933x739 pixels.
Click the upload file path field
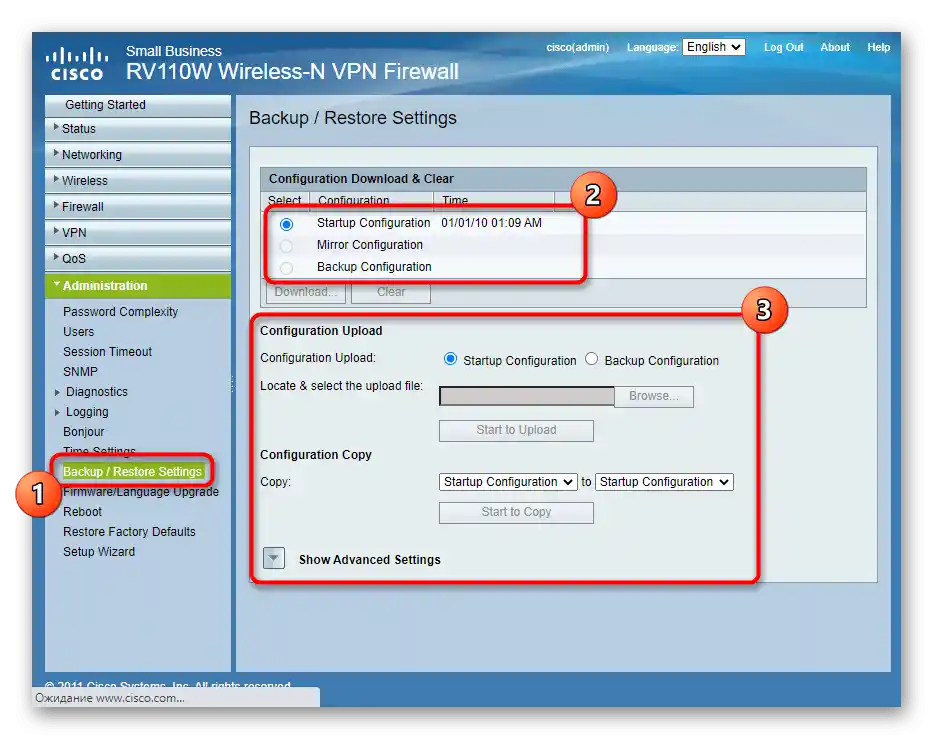[527, 396]
